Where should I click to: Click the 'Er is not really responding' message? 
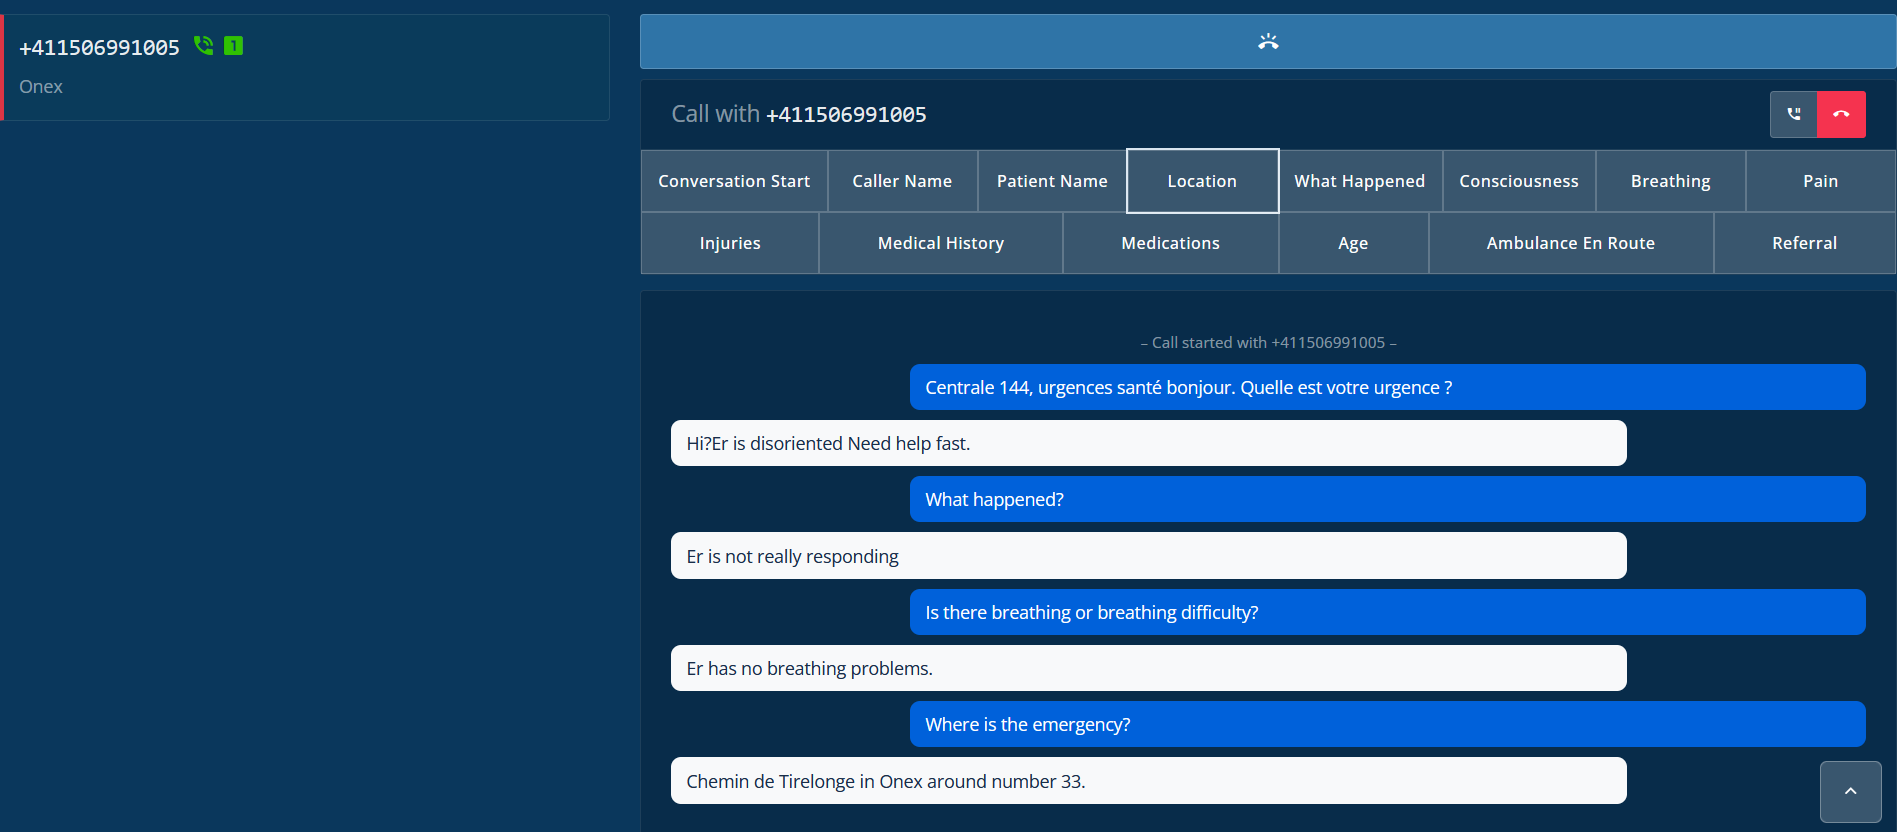(x=1148, y=556)
